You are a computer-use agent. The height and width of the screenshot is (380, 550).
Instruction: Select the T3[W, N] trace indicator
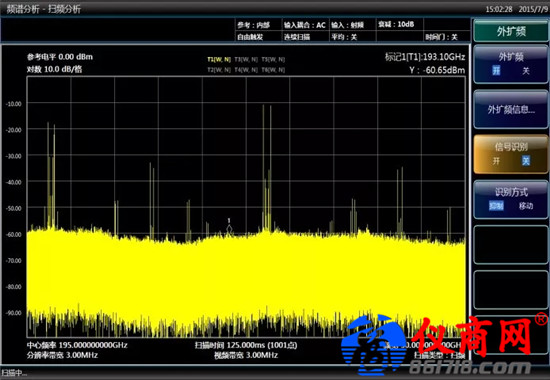click(246, 60)
